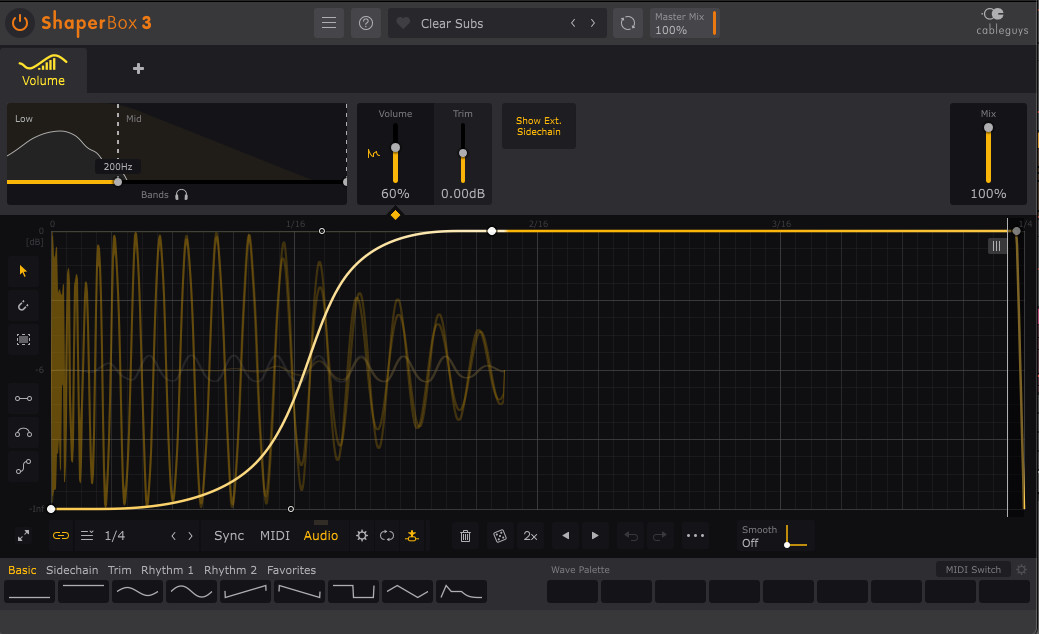
Task: Choose the straight line segment tool
Action: [x=23, y=398]
